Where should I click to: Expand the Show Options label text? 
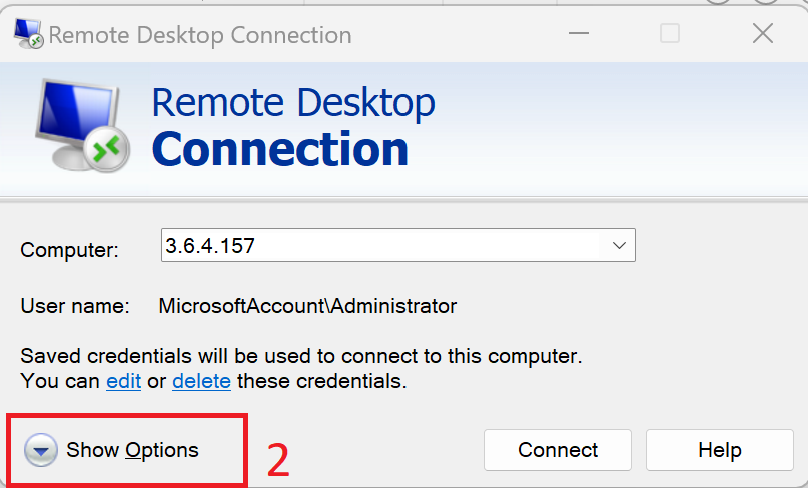tap(132, 450)
